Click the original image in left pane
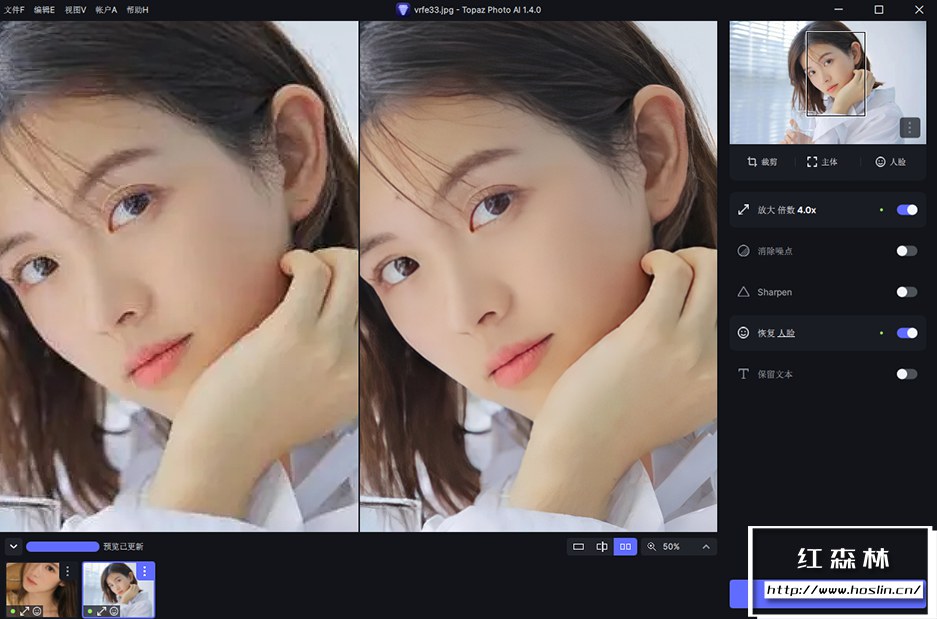The image size is (937, 619). point(179,276)
